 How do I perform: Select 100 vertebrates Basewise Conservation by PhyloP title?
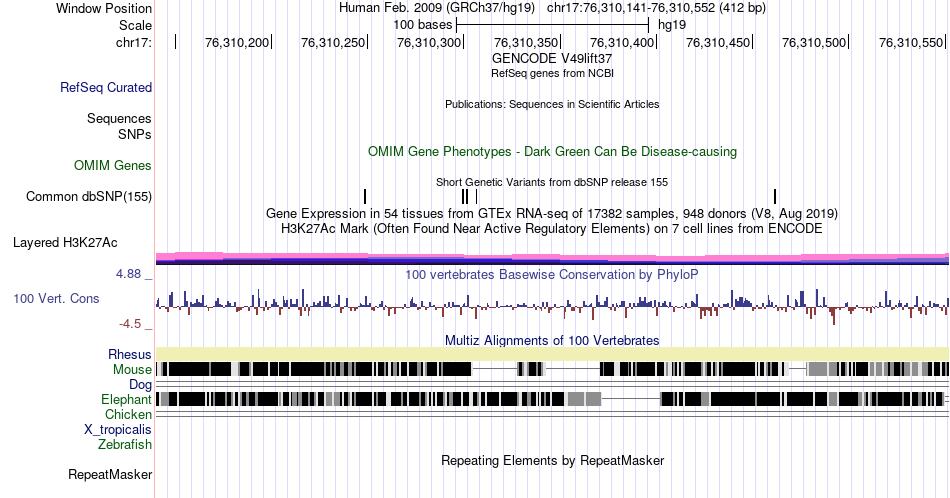tap(552, 274)
